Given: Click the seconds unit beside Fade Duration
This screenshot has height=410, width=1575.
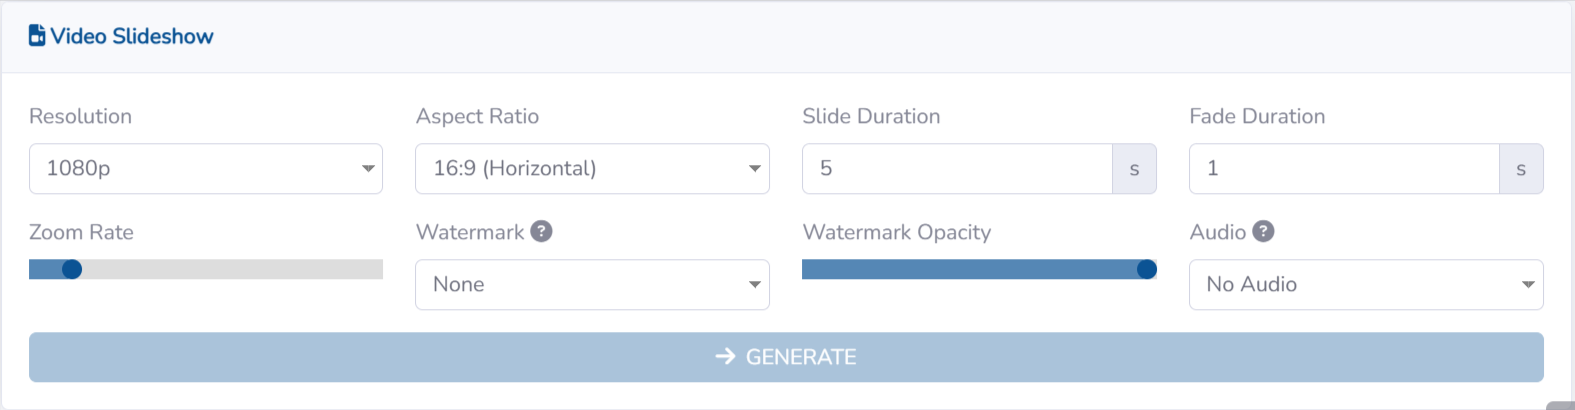Looking at the screenshot, I should point(1521,169).
